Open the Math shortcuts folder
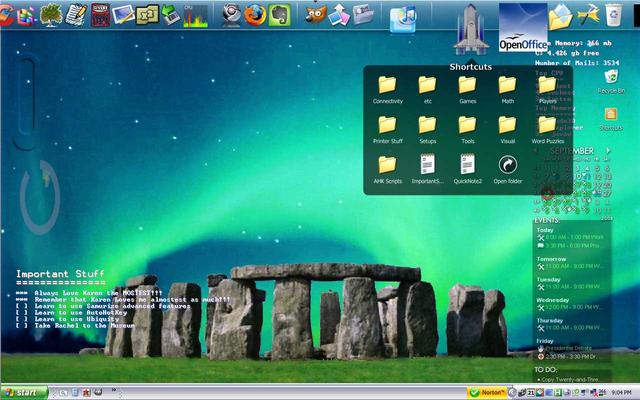 [x=507, y=87]
